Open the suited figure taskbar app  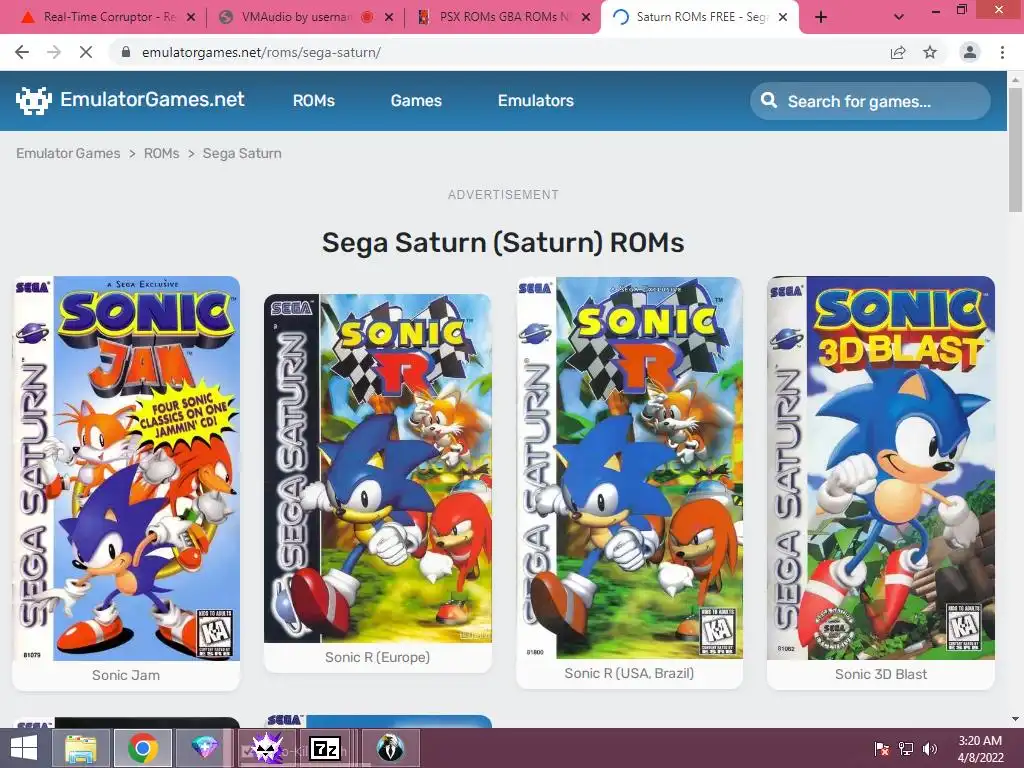(390, 748)
